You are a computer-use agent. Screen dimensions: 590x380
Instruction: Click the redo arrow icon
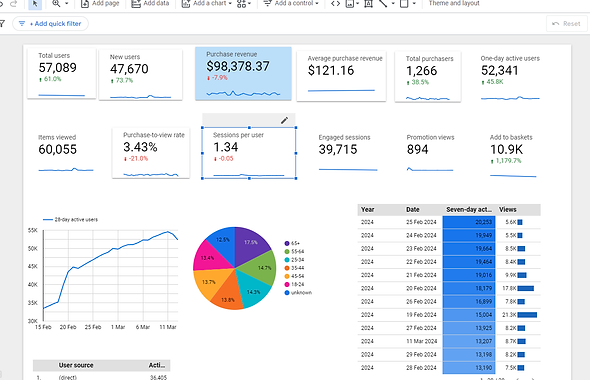[14, 3]
